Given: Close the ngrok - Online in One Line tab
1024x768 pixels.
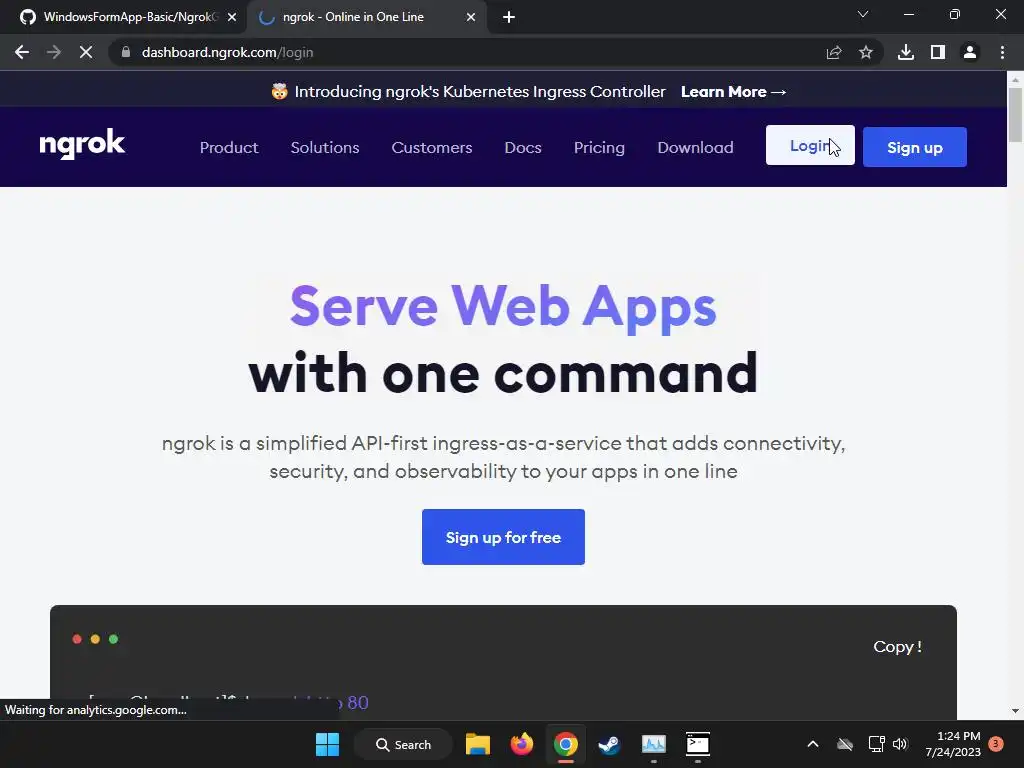Looking at the screenshot, I should pyautogui.click(x=471, y=17).
